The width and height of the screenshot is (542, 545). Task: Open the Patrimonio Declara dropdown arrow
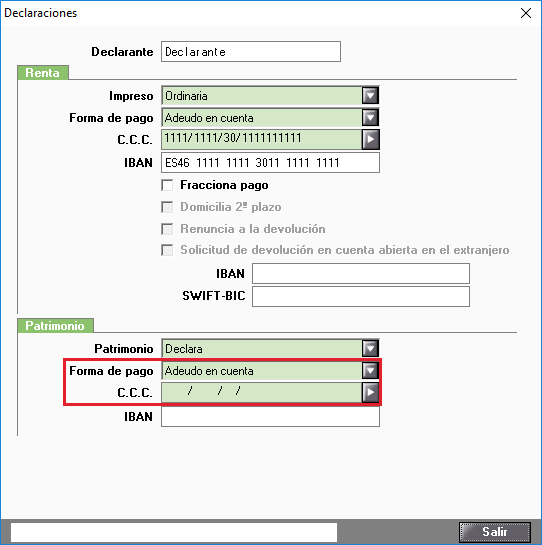click(x=370, y=348)
